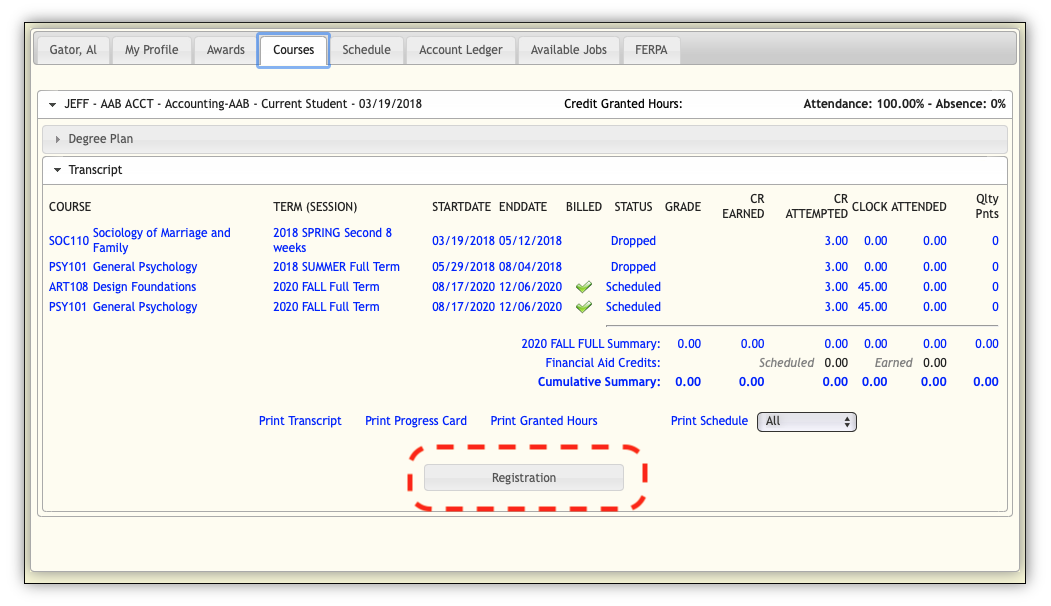Click the Print Granted Hours link
The image size is (1051, 606).
tap(544, 421)
